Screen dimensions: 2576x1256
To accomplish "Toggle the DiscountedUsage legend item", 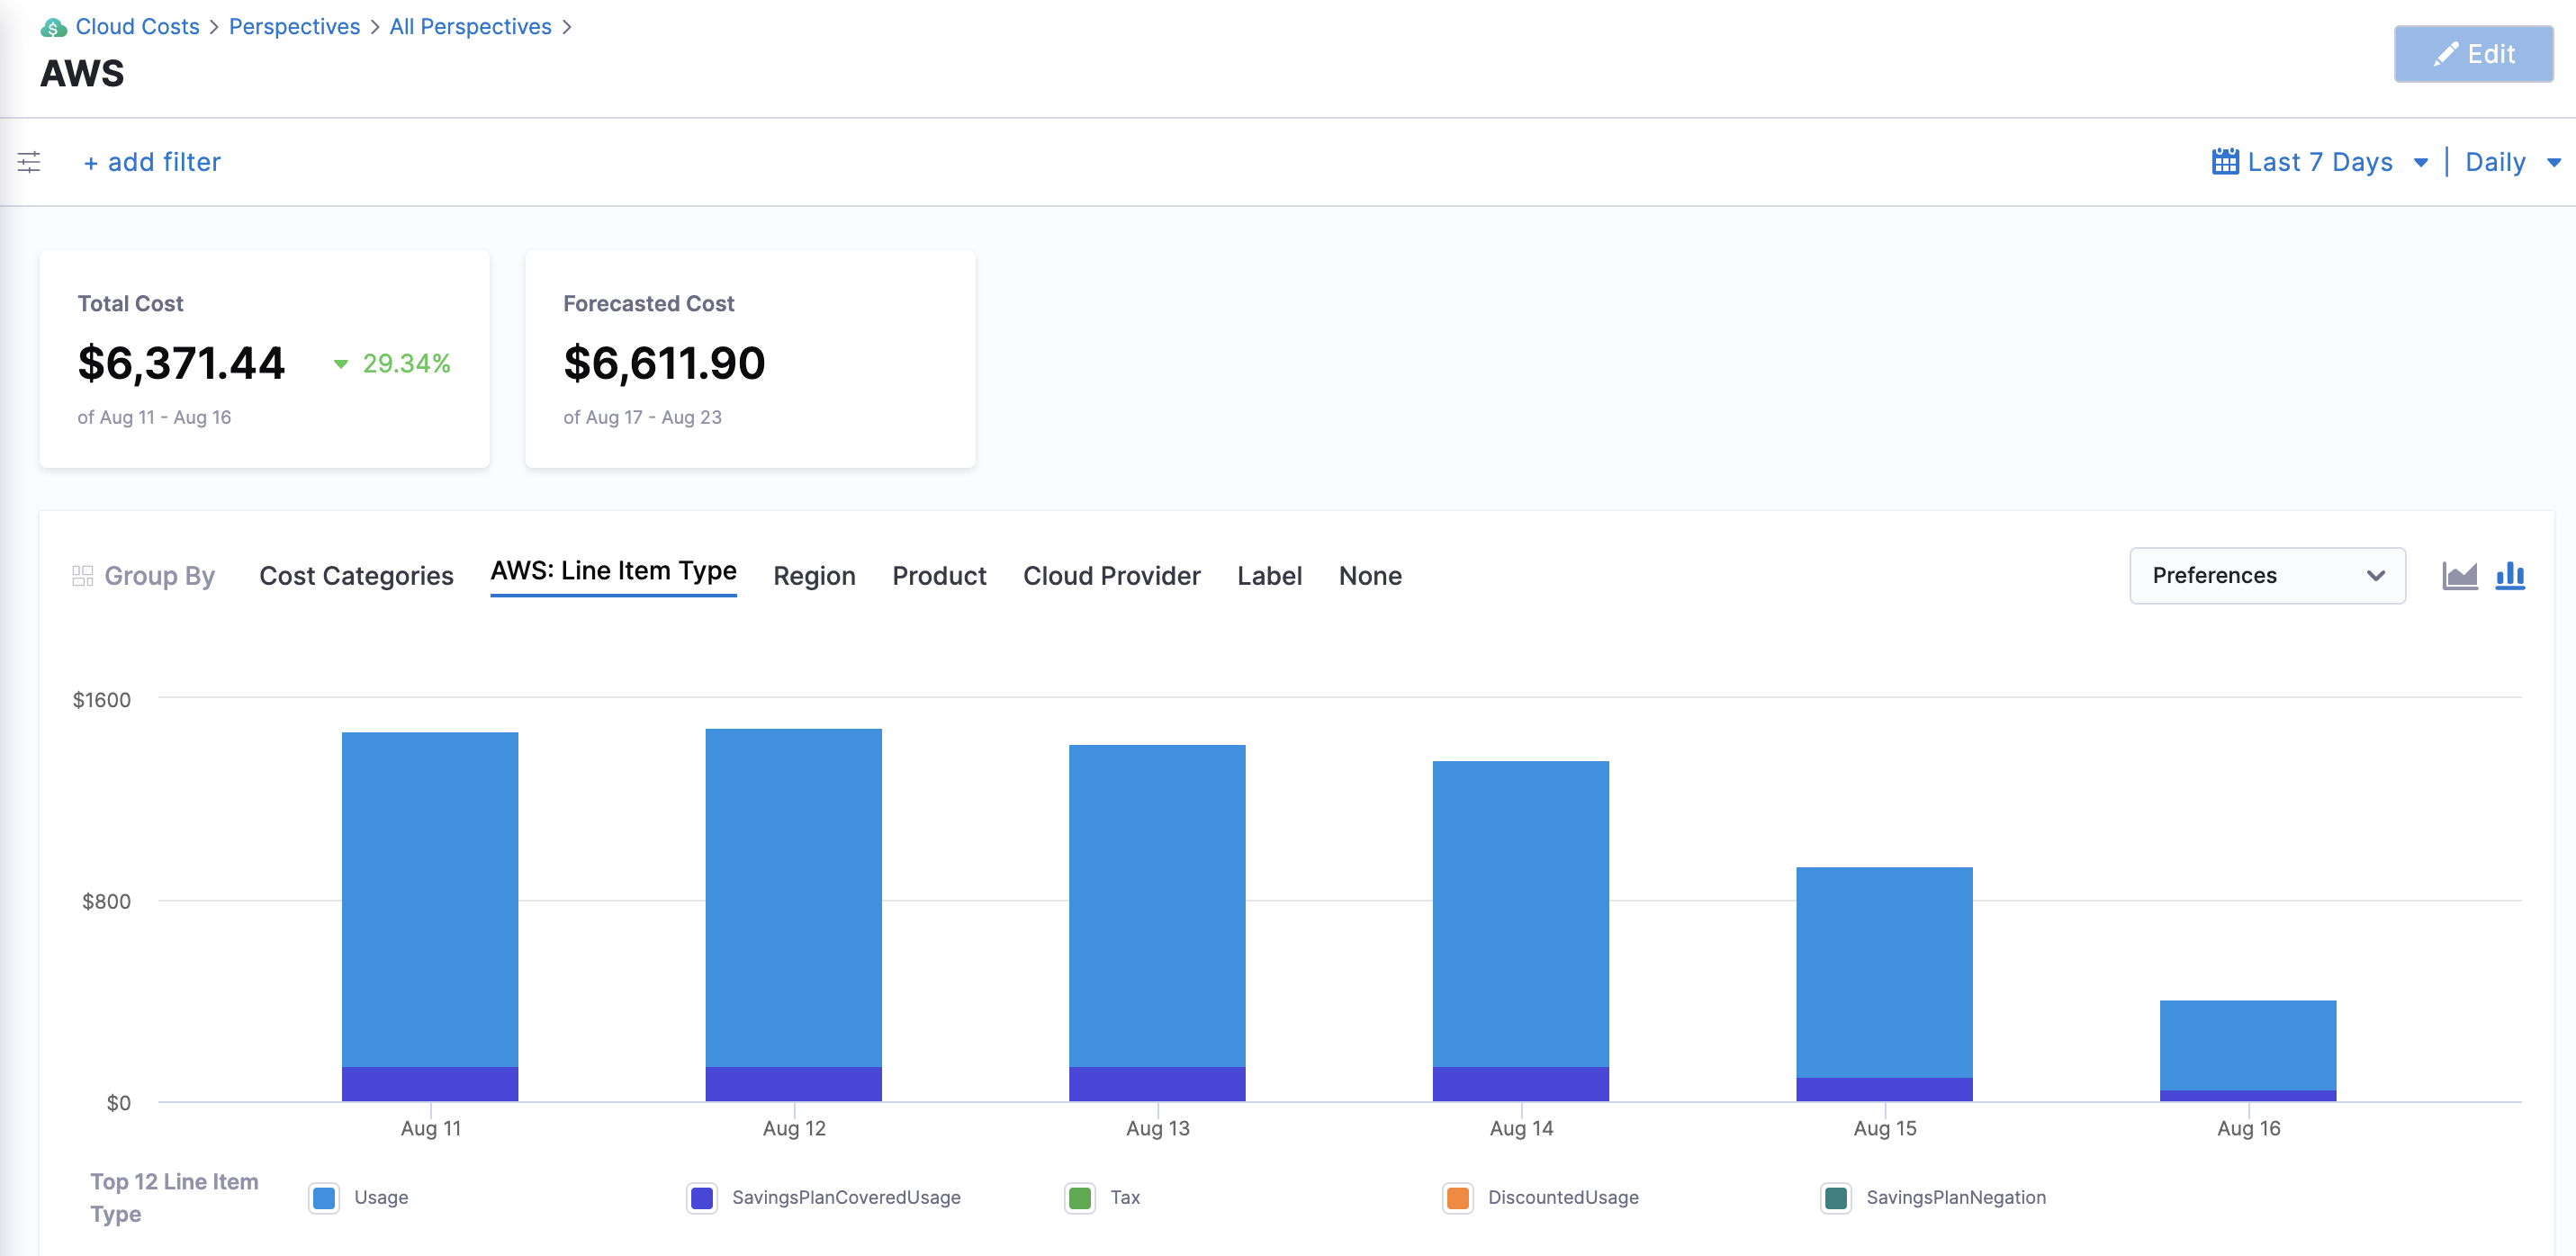I will coord(1541,1197).
